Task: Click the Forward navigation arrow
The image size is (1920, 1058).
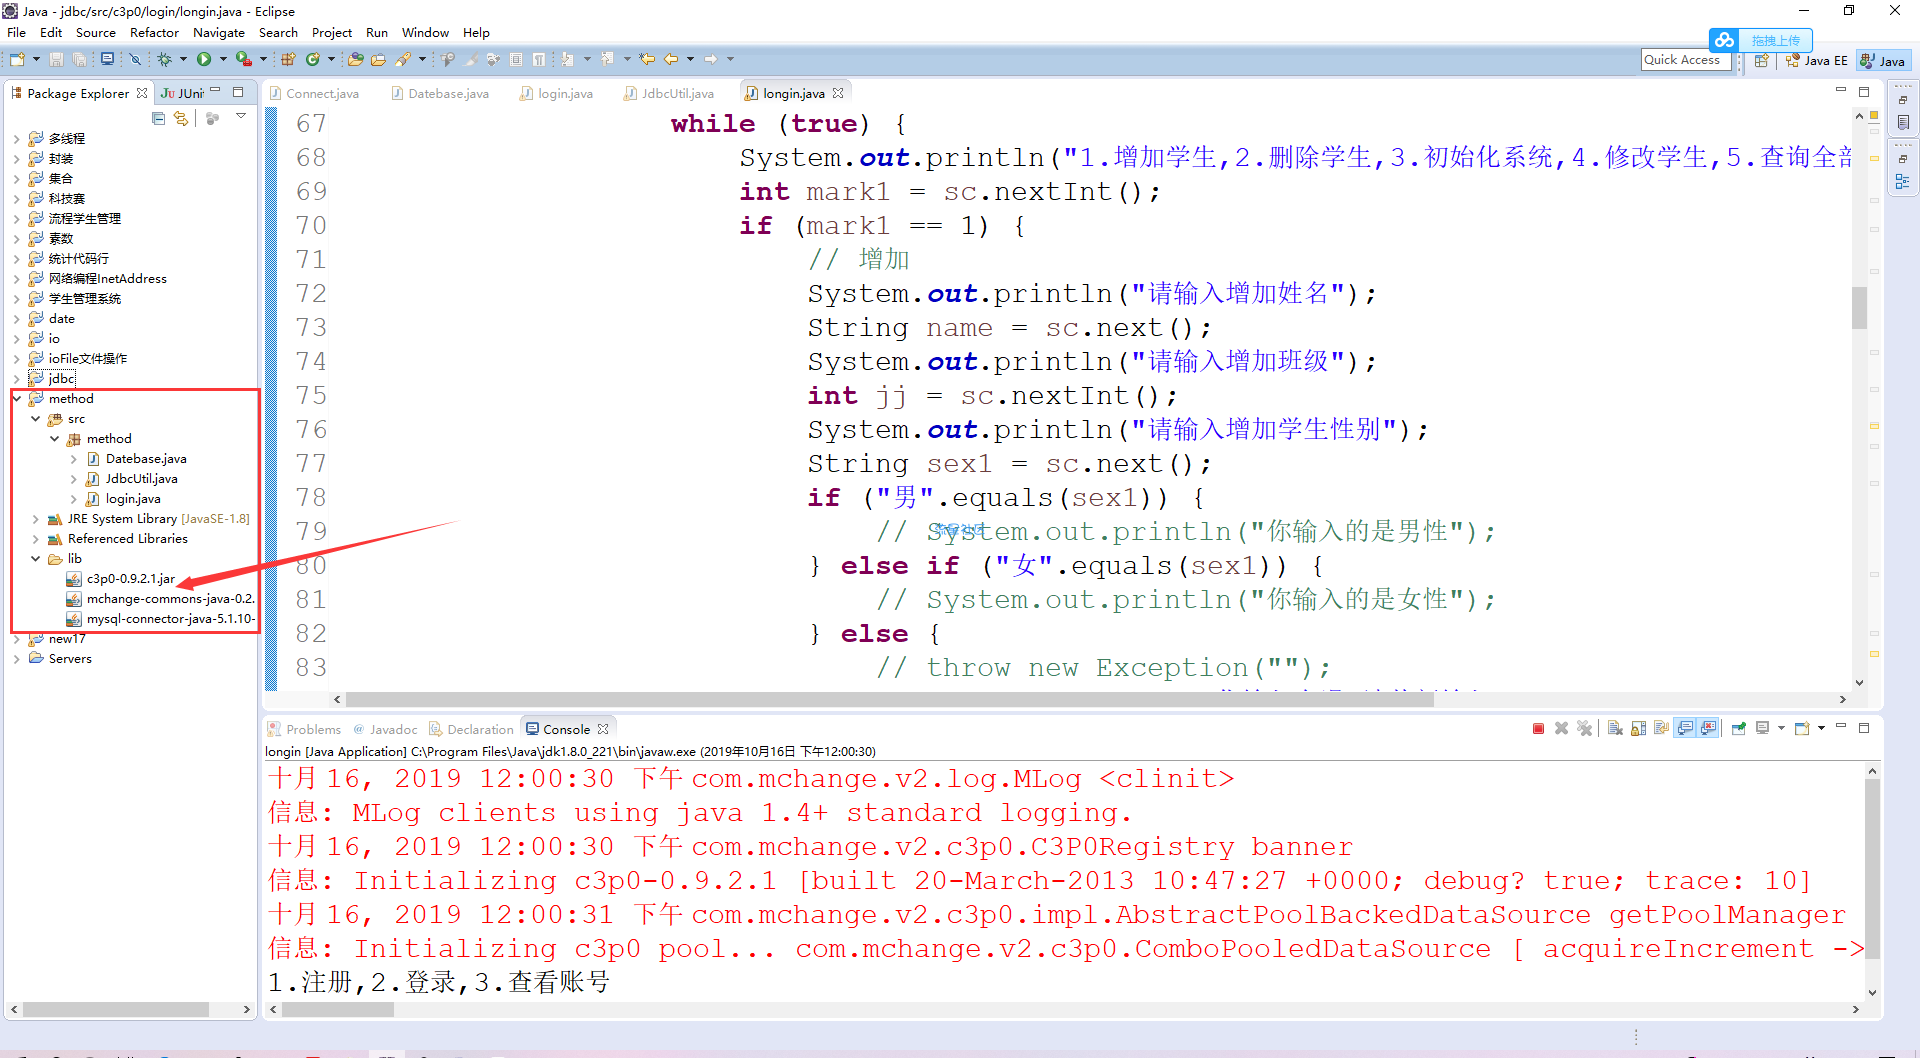Action: [711, 60]
